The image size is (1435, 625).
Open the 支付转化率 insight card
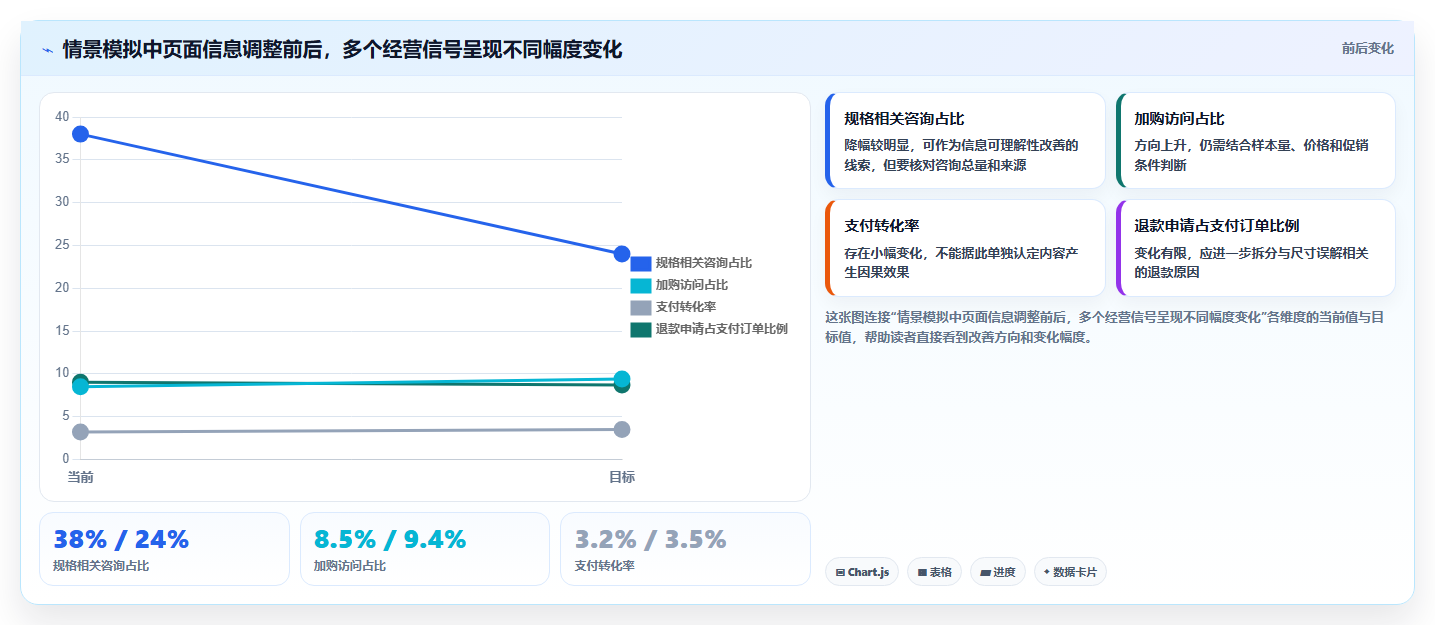click(965, 248)
